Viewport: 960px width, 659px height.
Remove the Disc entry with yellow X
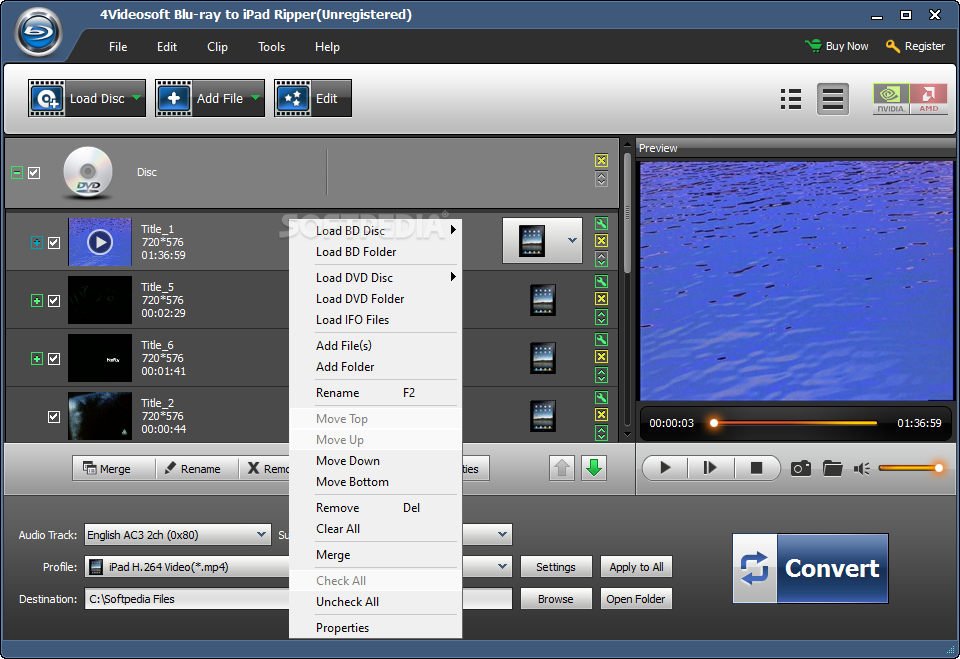tap(601, 160)
